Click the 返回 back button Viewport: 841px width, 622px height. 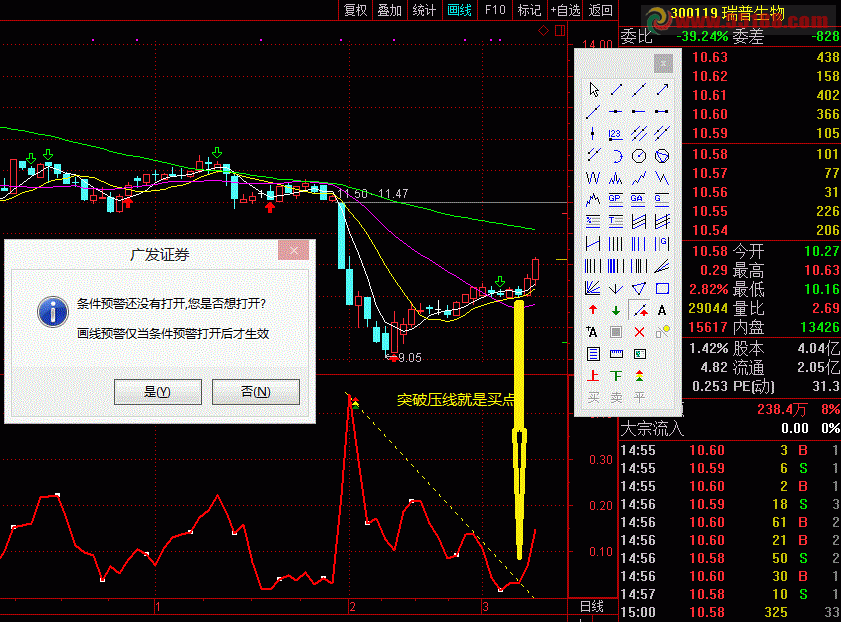pos(600,10)
